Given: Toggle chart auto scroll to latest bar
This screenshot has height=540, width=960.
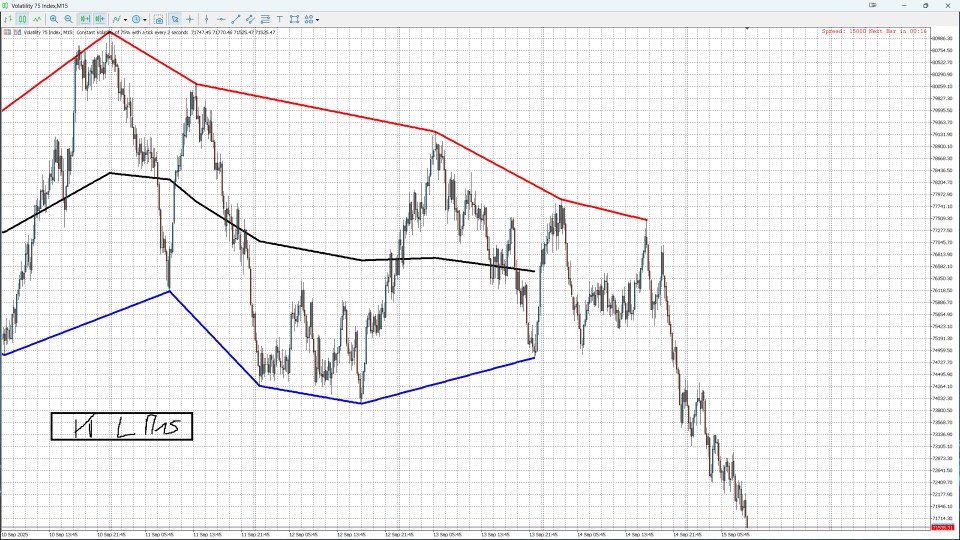Looking at the screenshot, I should 85,20.
